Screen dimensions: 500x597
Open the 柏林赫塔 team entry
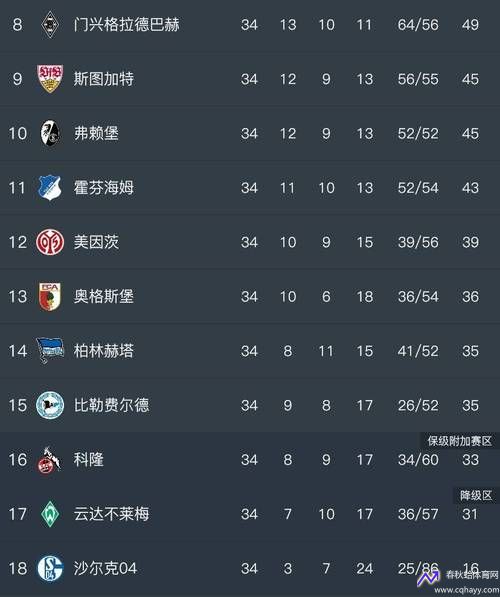click(x=104, y=351)
